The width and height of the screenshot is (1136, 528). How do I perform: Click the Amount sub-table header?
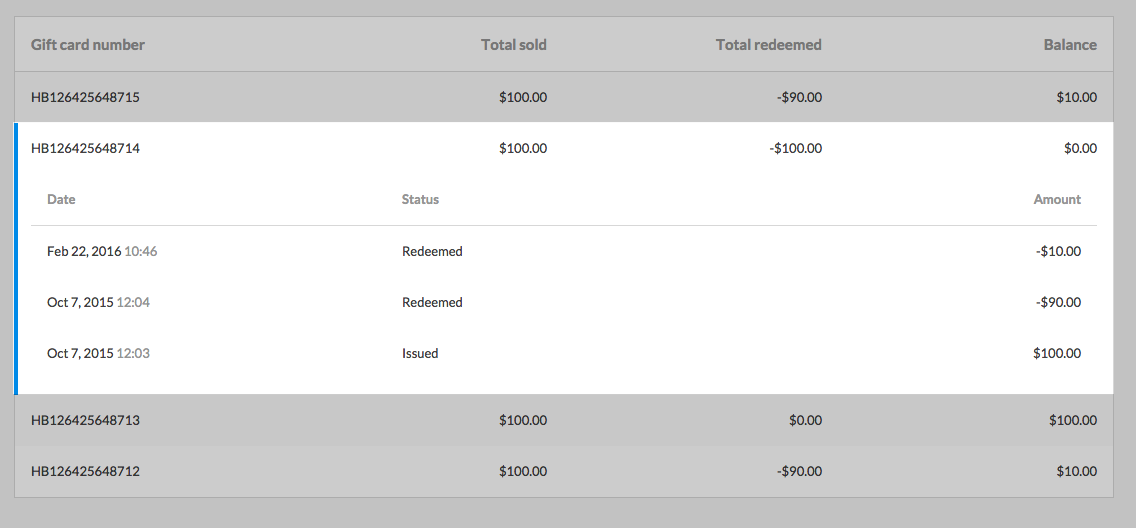1056,199
